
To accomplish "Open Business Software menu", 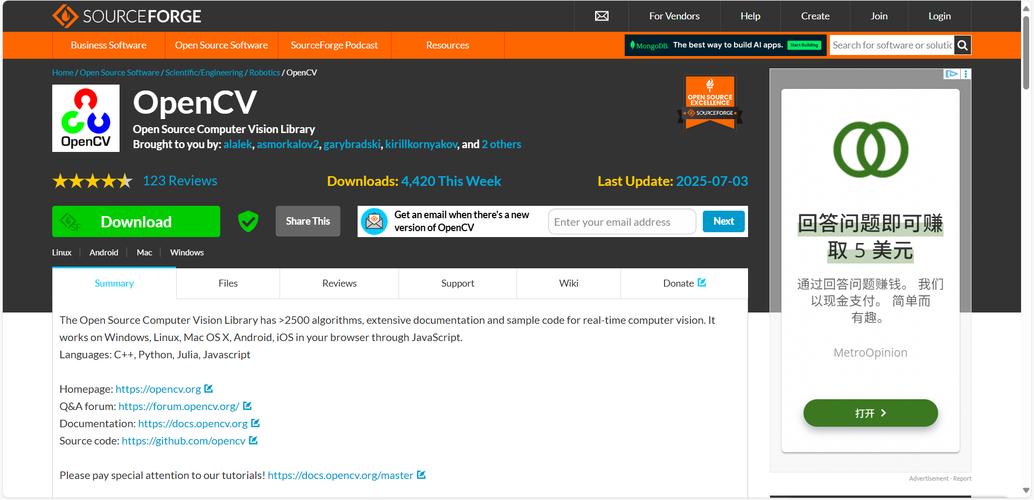I will tap(109, 46).
